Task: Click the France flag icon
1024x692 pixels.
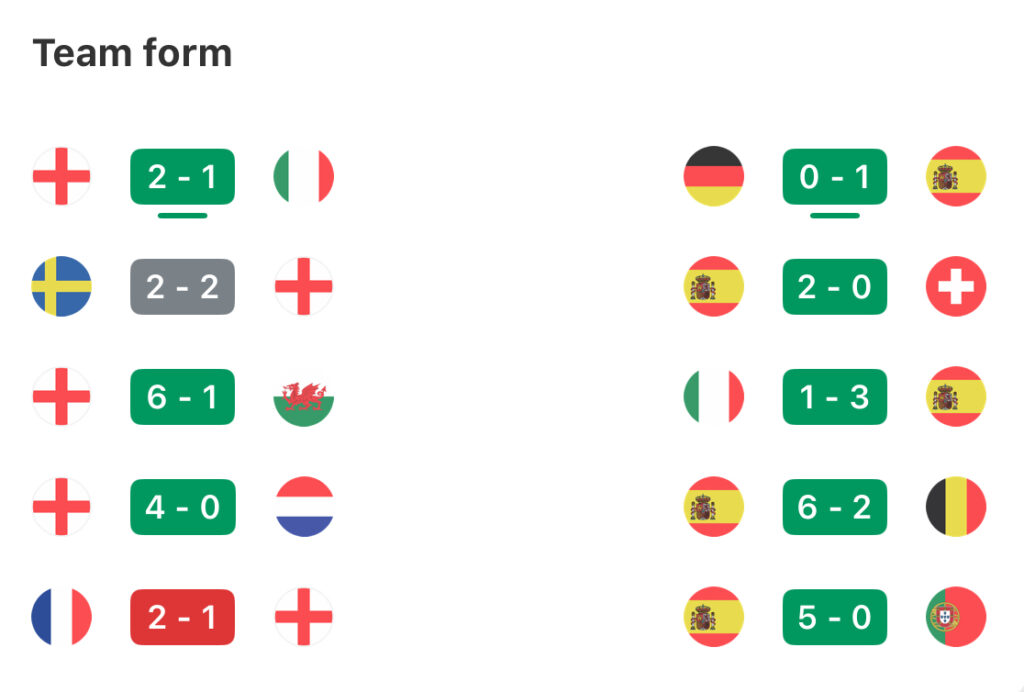Action: click(x=61, y=617)
